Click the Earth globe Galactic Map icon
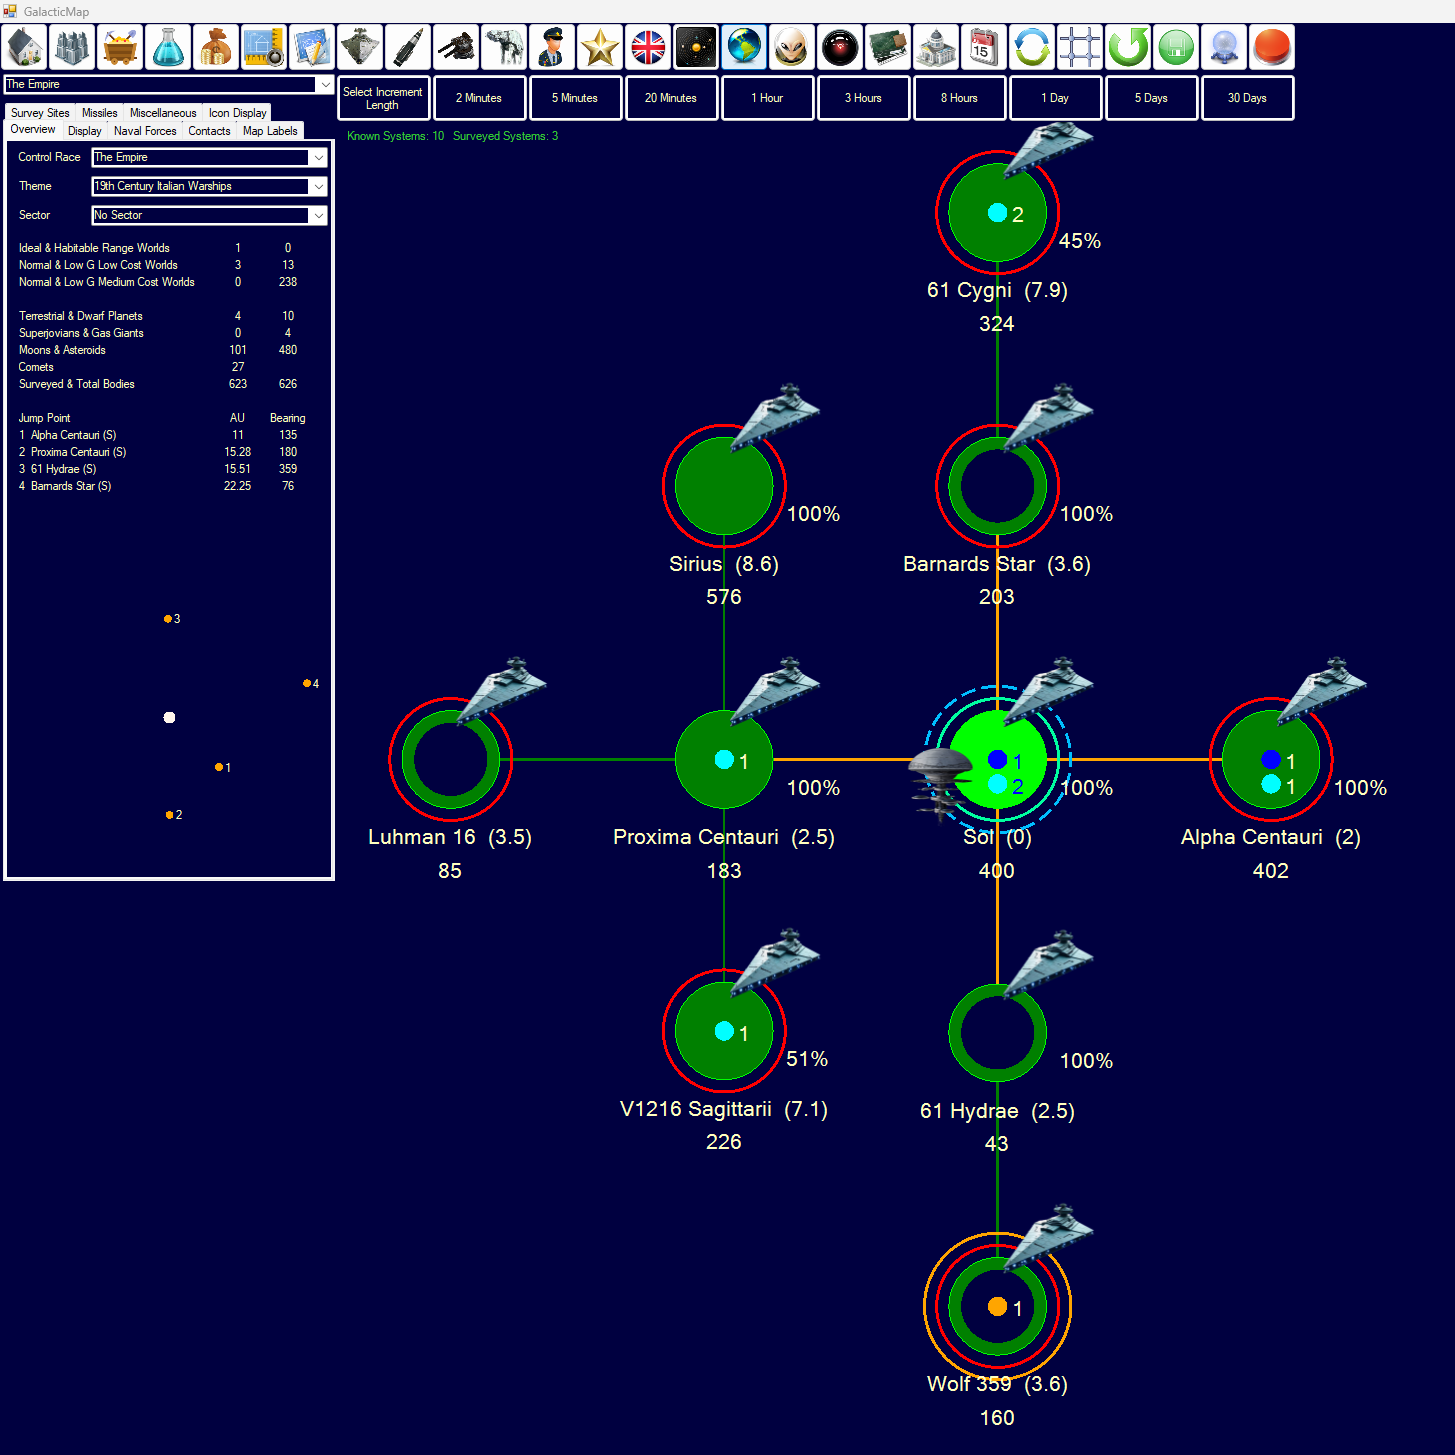 [x=744, y=47]
